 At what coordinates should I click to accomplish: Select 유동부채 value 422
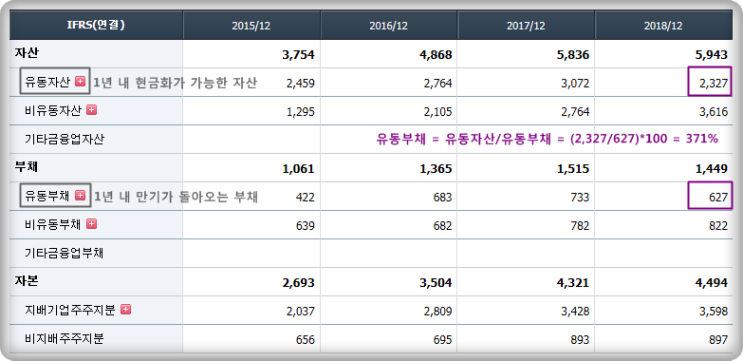point(305,197)
